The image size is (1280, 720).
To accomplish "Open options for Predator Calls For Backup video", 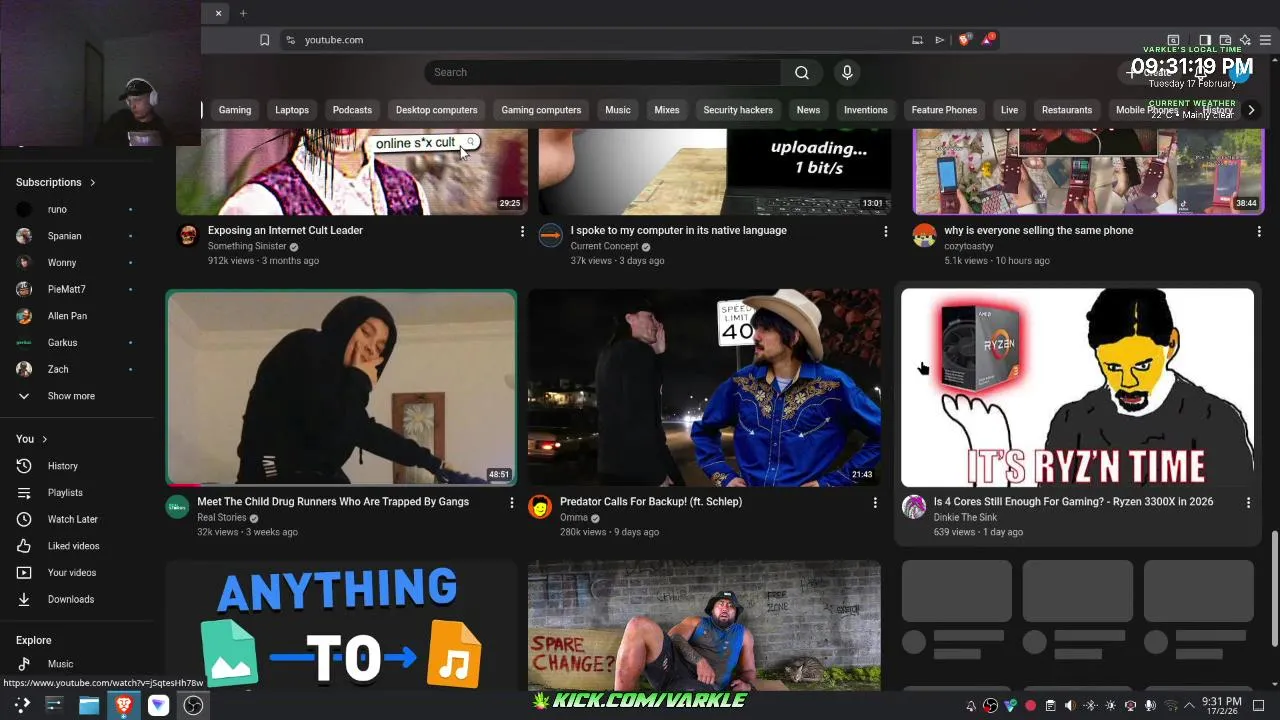I will pos(875,503).
